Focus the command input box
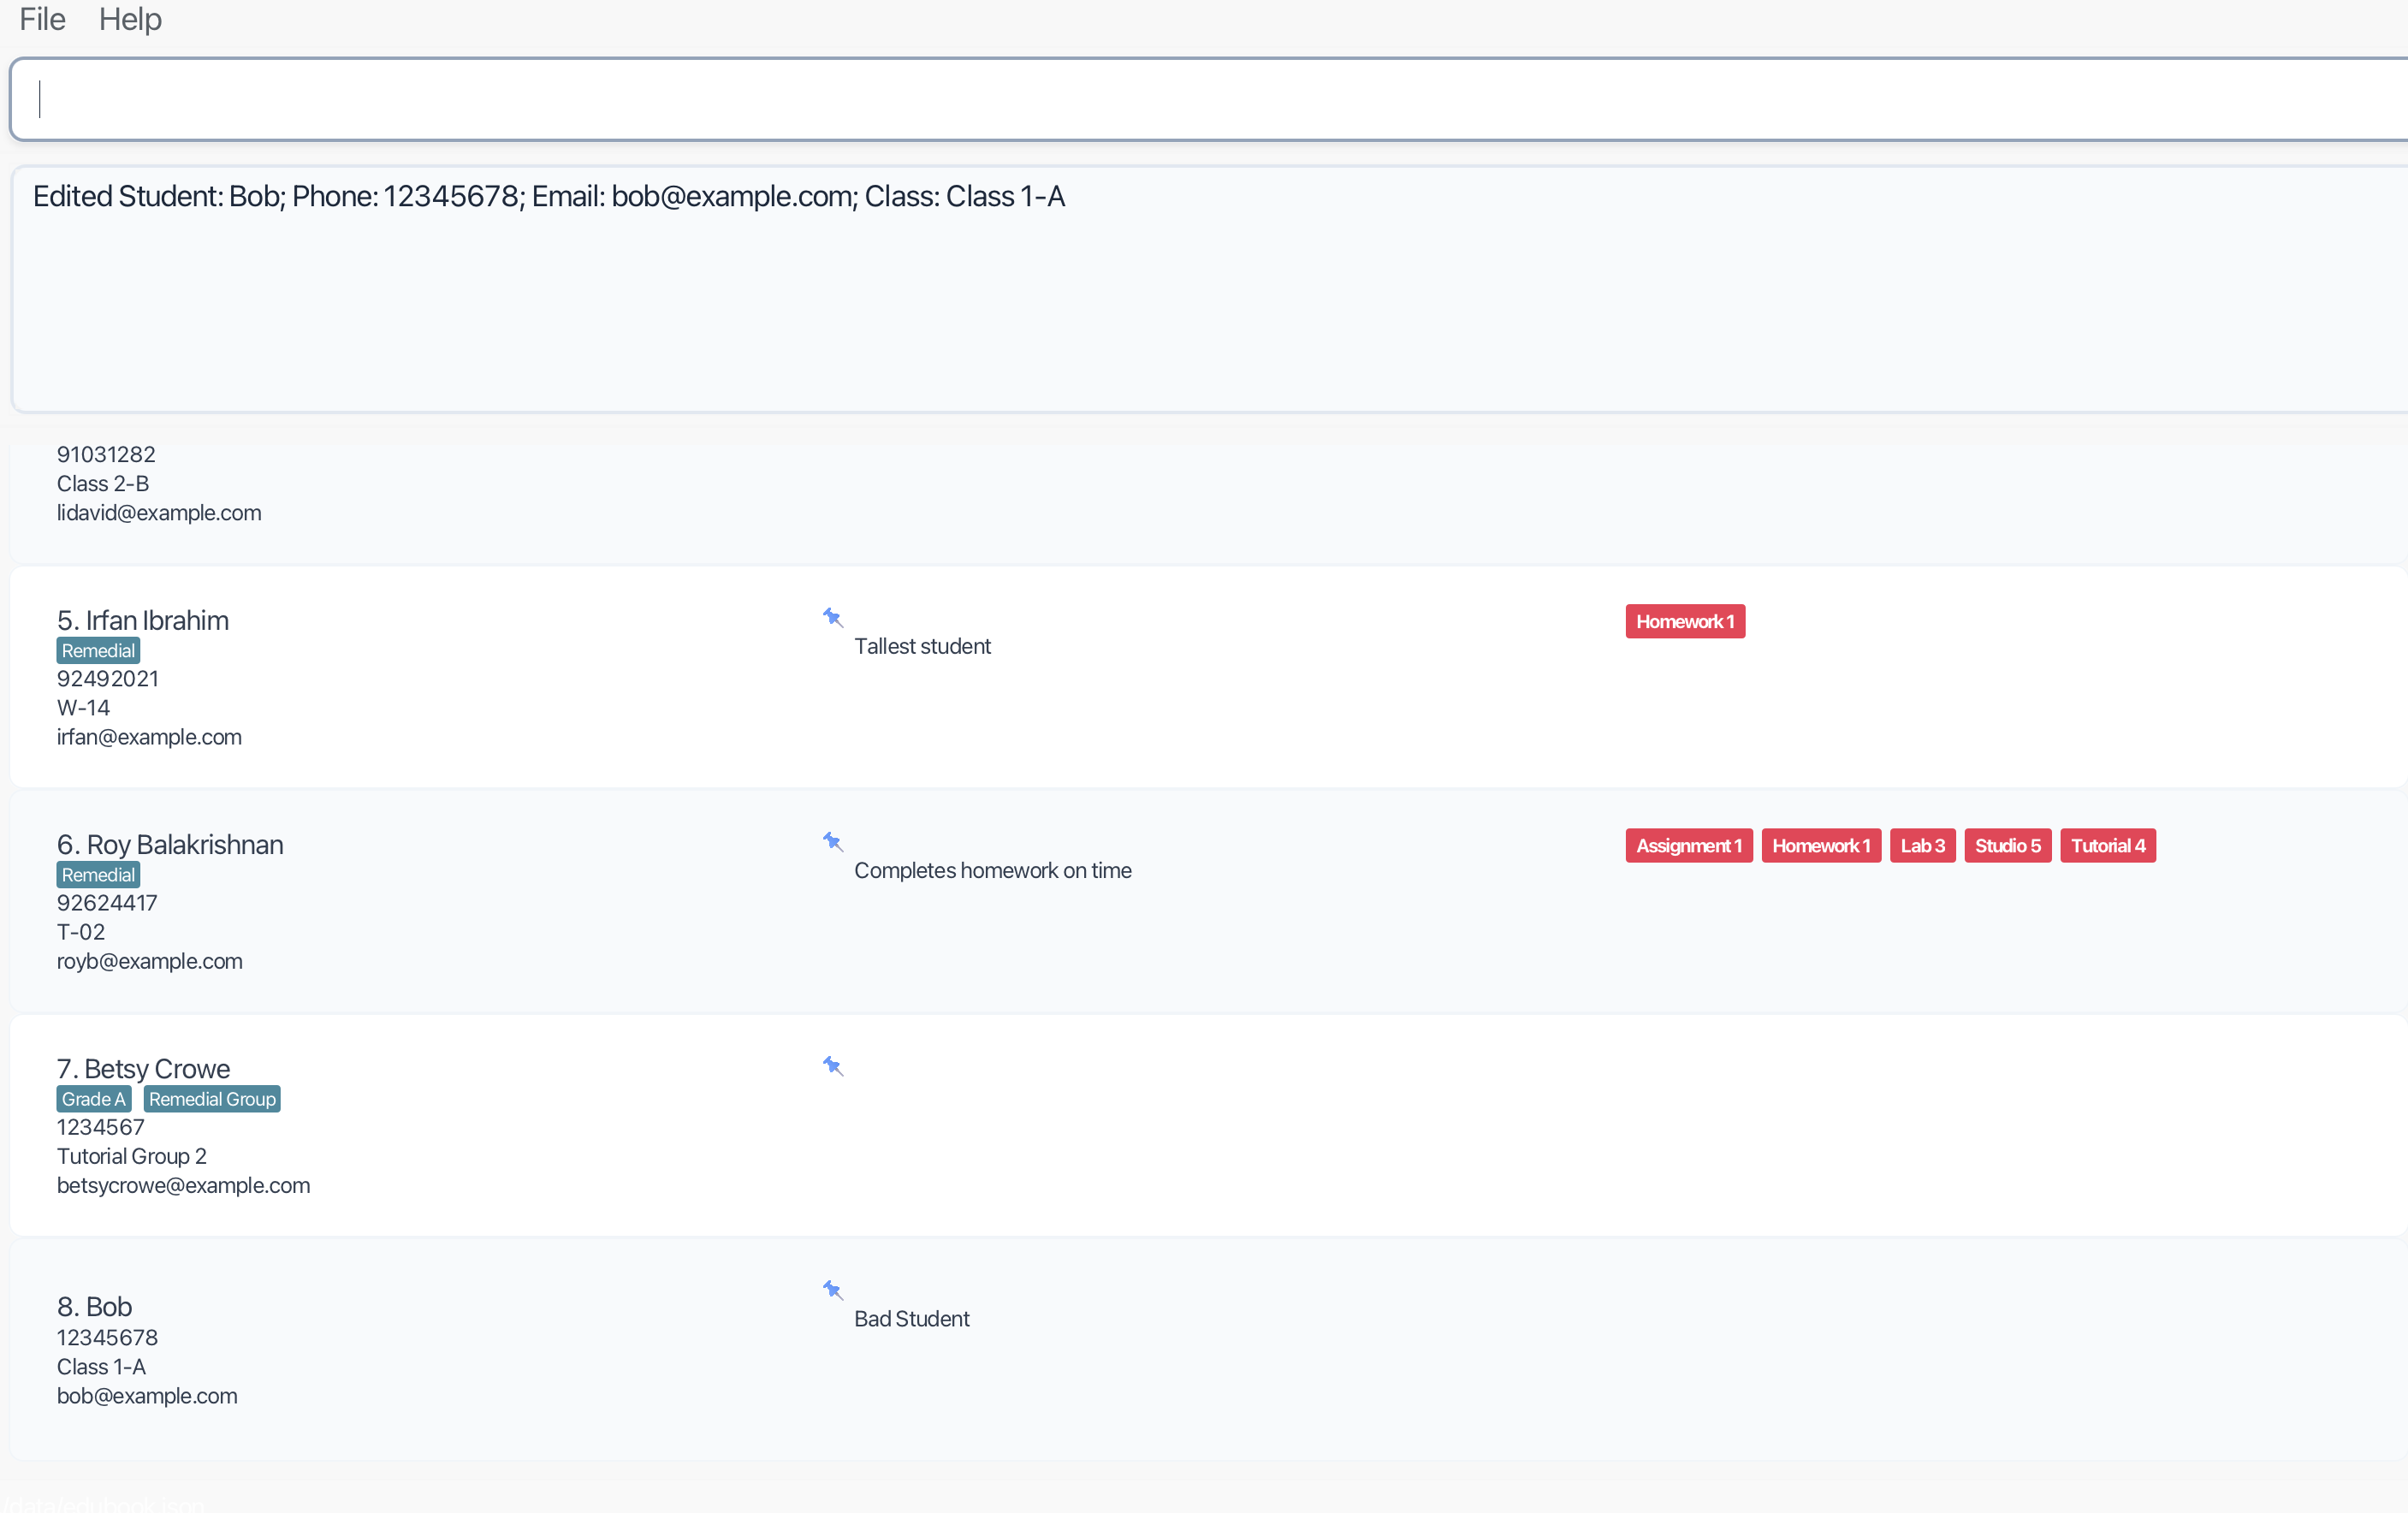Screen dimensions: 2408x1513 coord(1200,99)
